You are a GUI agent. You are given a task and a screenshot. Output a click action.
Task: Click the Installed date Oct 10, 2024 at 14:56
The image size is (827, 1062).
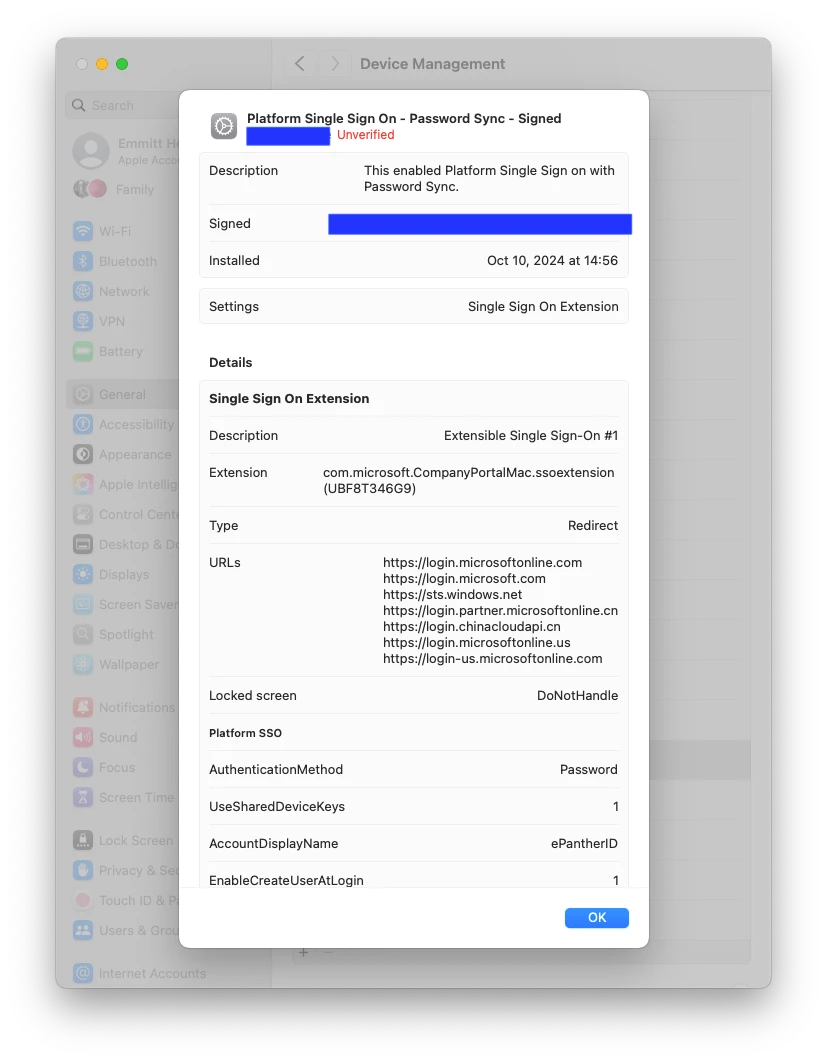coord(552,261)
